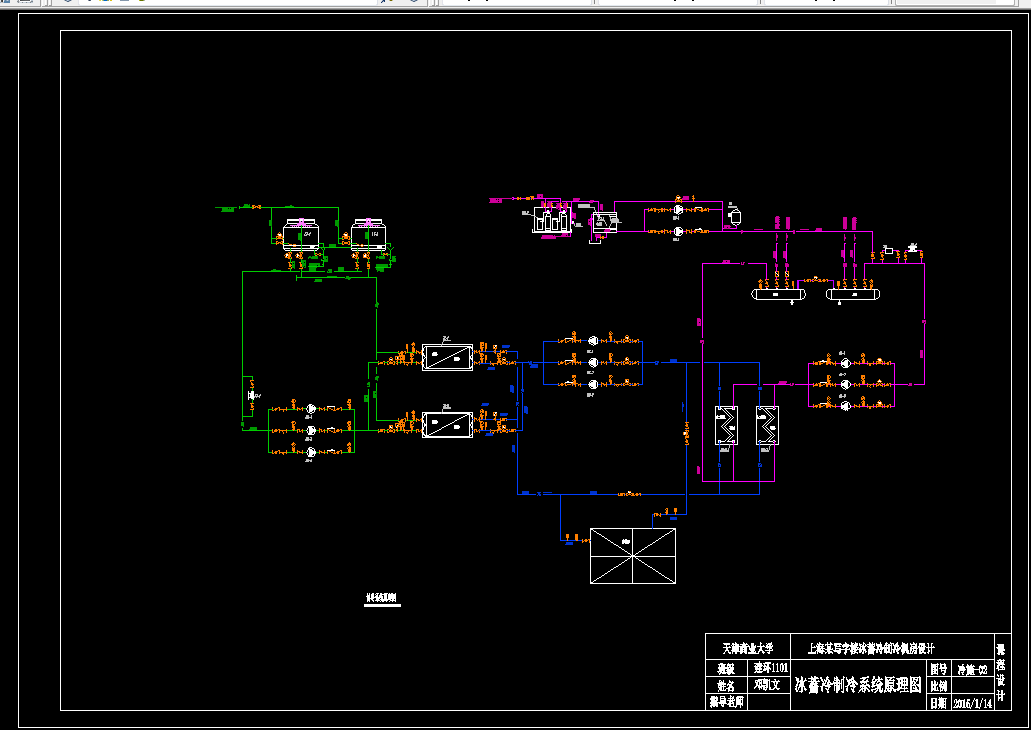Click the top green cooling water pump
Image resolution: width=1031 pixels, height=730 pixels.
(312, 409)
